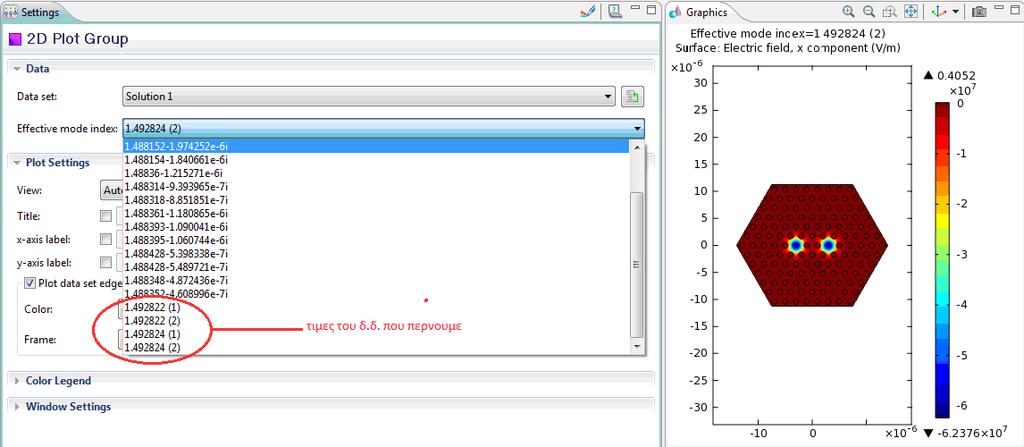Click the coordinate axes view icon
Viewport: 1024px width, 447px height.
coord(938,12)
